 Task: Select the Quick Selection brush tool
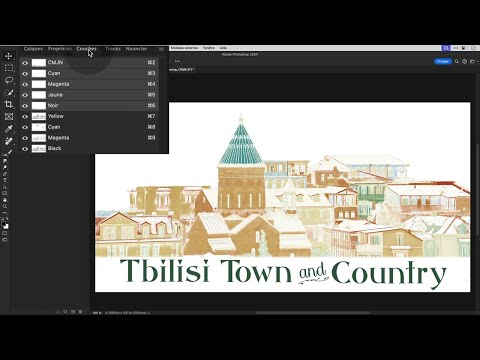(x=9, y=92)
